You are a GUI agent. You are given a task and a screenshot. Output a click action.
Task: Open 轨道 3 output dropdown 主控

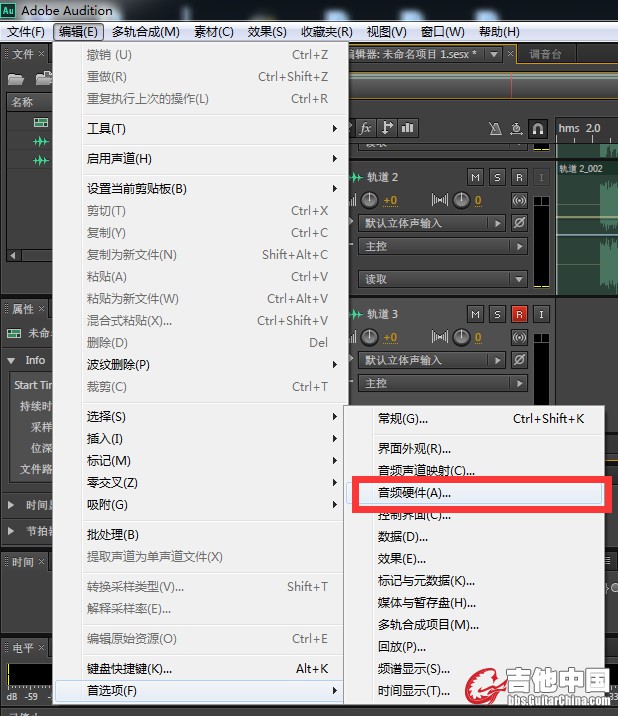point(443,384)
